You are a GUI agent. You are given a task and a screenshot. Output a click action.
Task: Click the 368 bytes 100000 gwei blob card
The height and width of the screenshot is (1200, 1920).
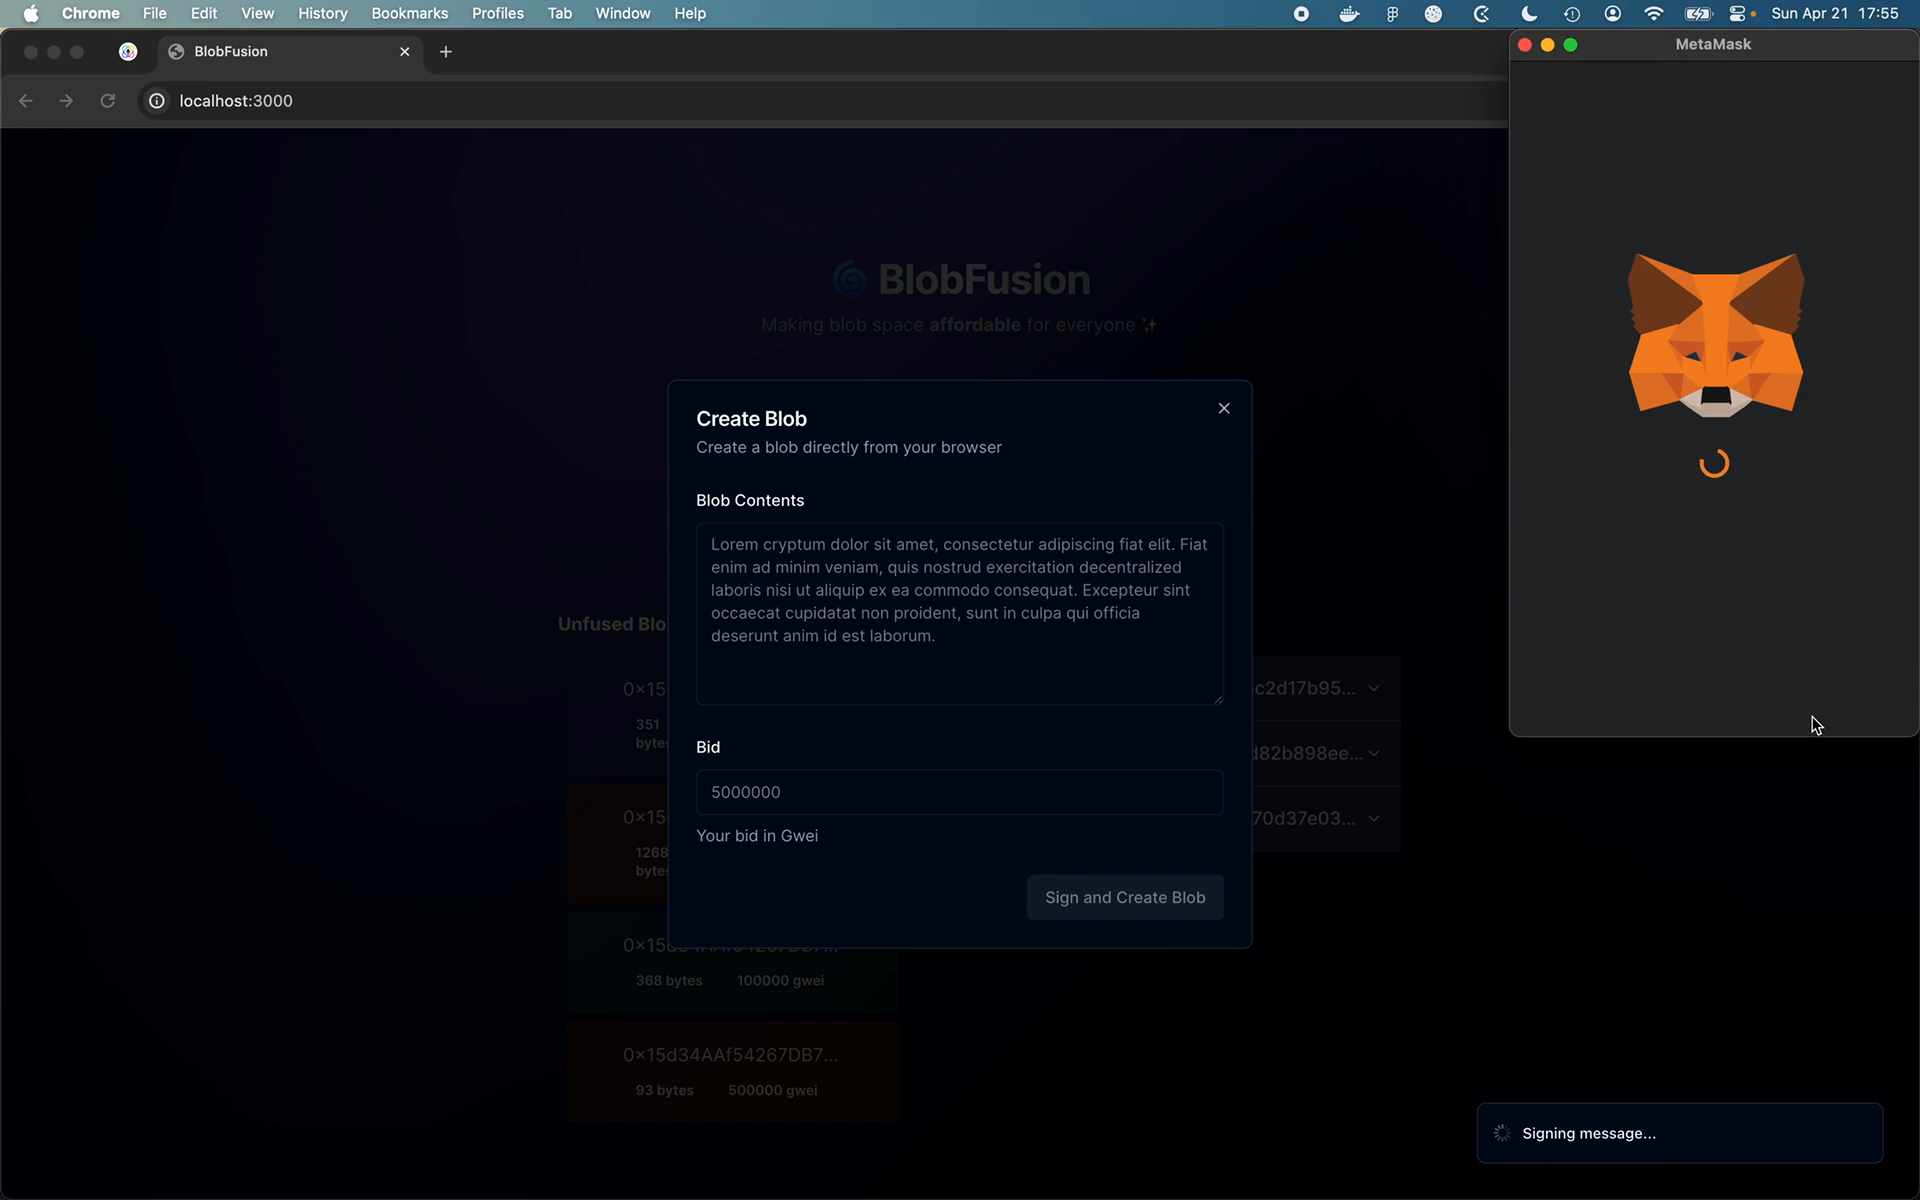coord(732,962)
